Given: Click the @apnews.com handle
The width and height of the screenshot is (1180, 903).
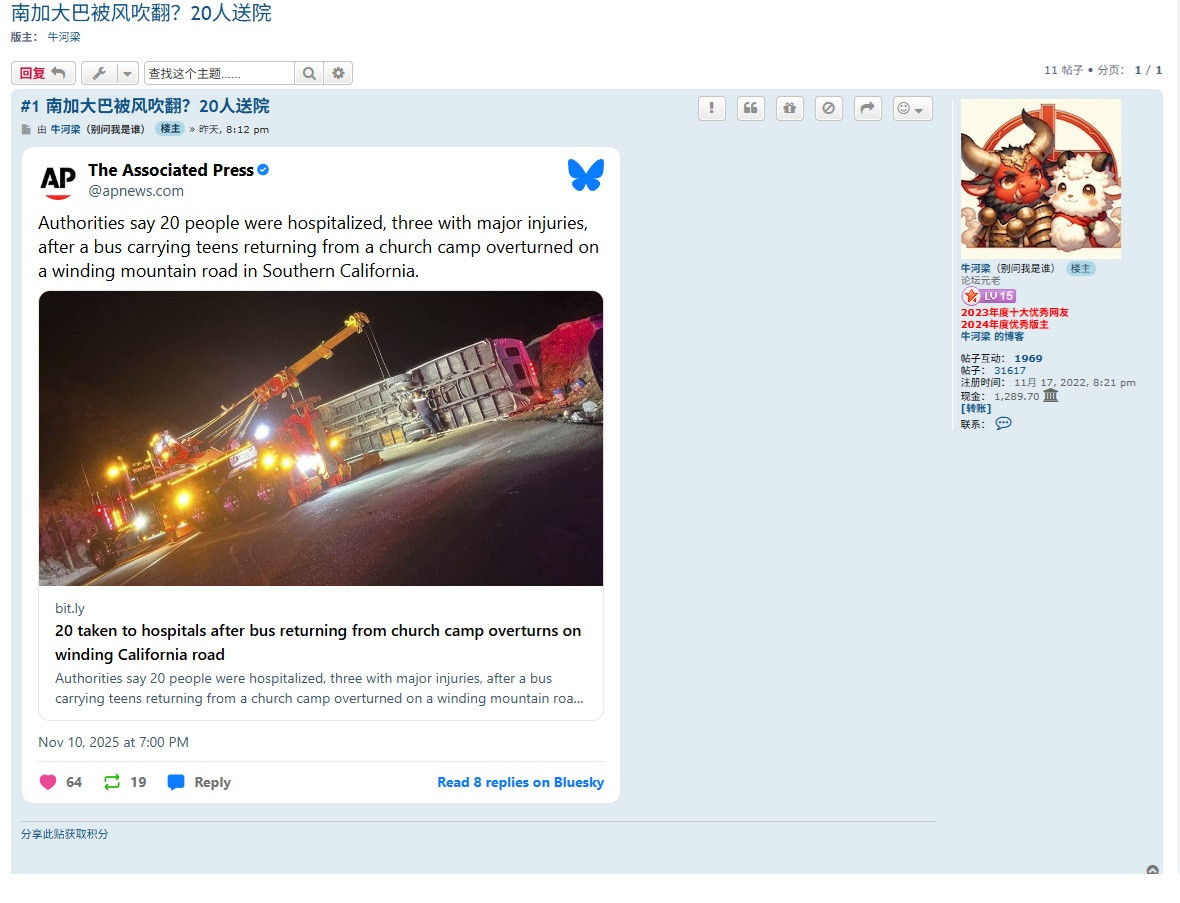Looking at the screenshot, I should (x=136, y=191).
